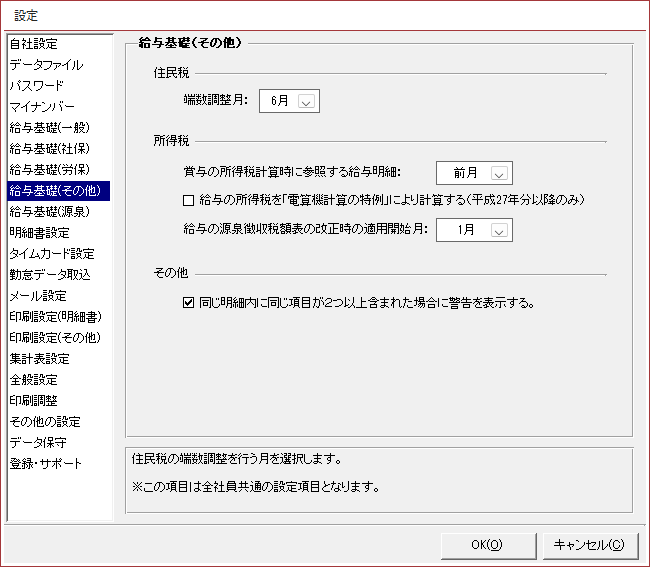Choose データ保守 from the sidebar

coord(36,443)
